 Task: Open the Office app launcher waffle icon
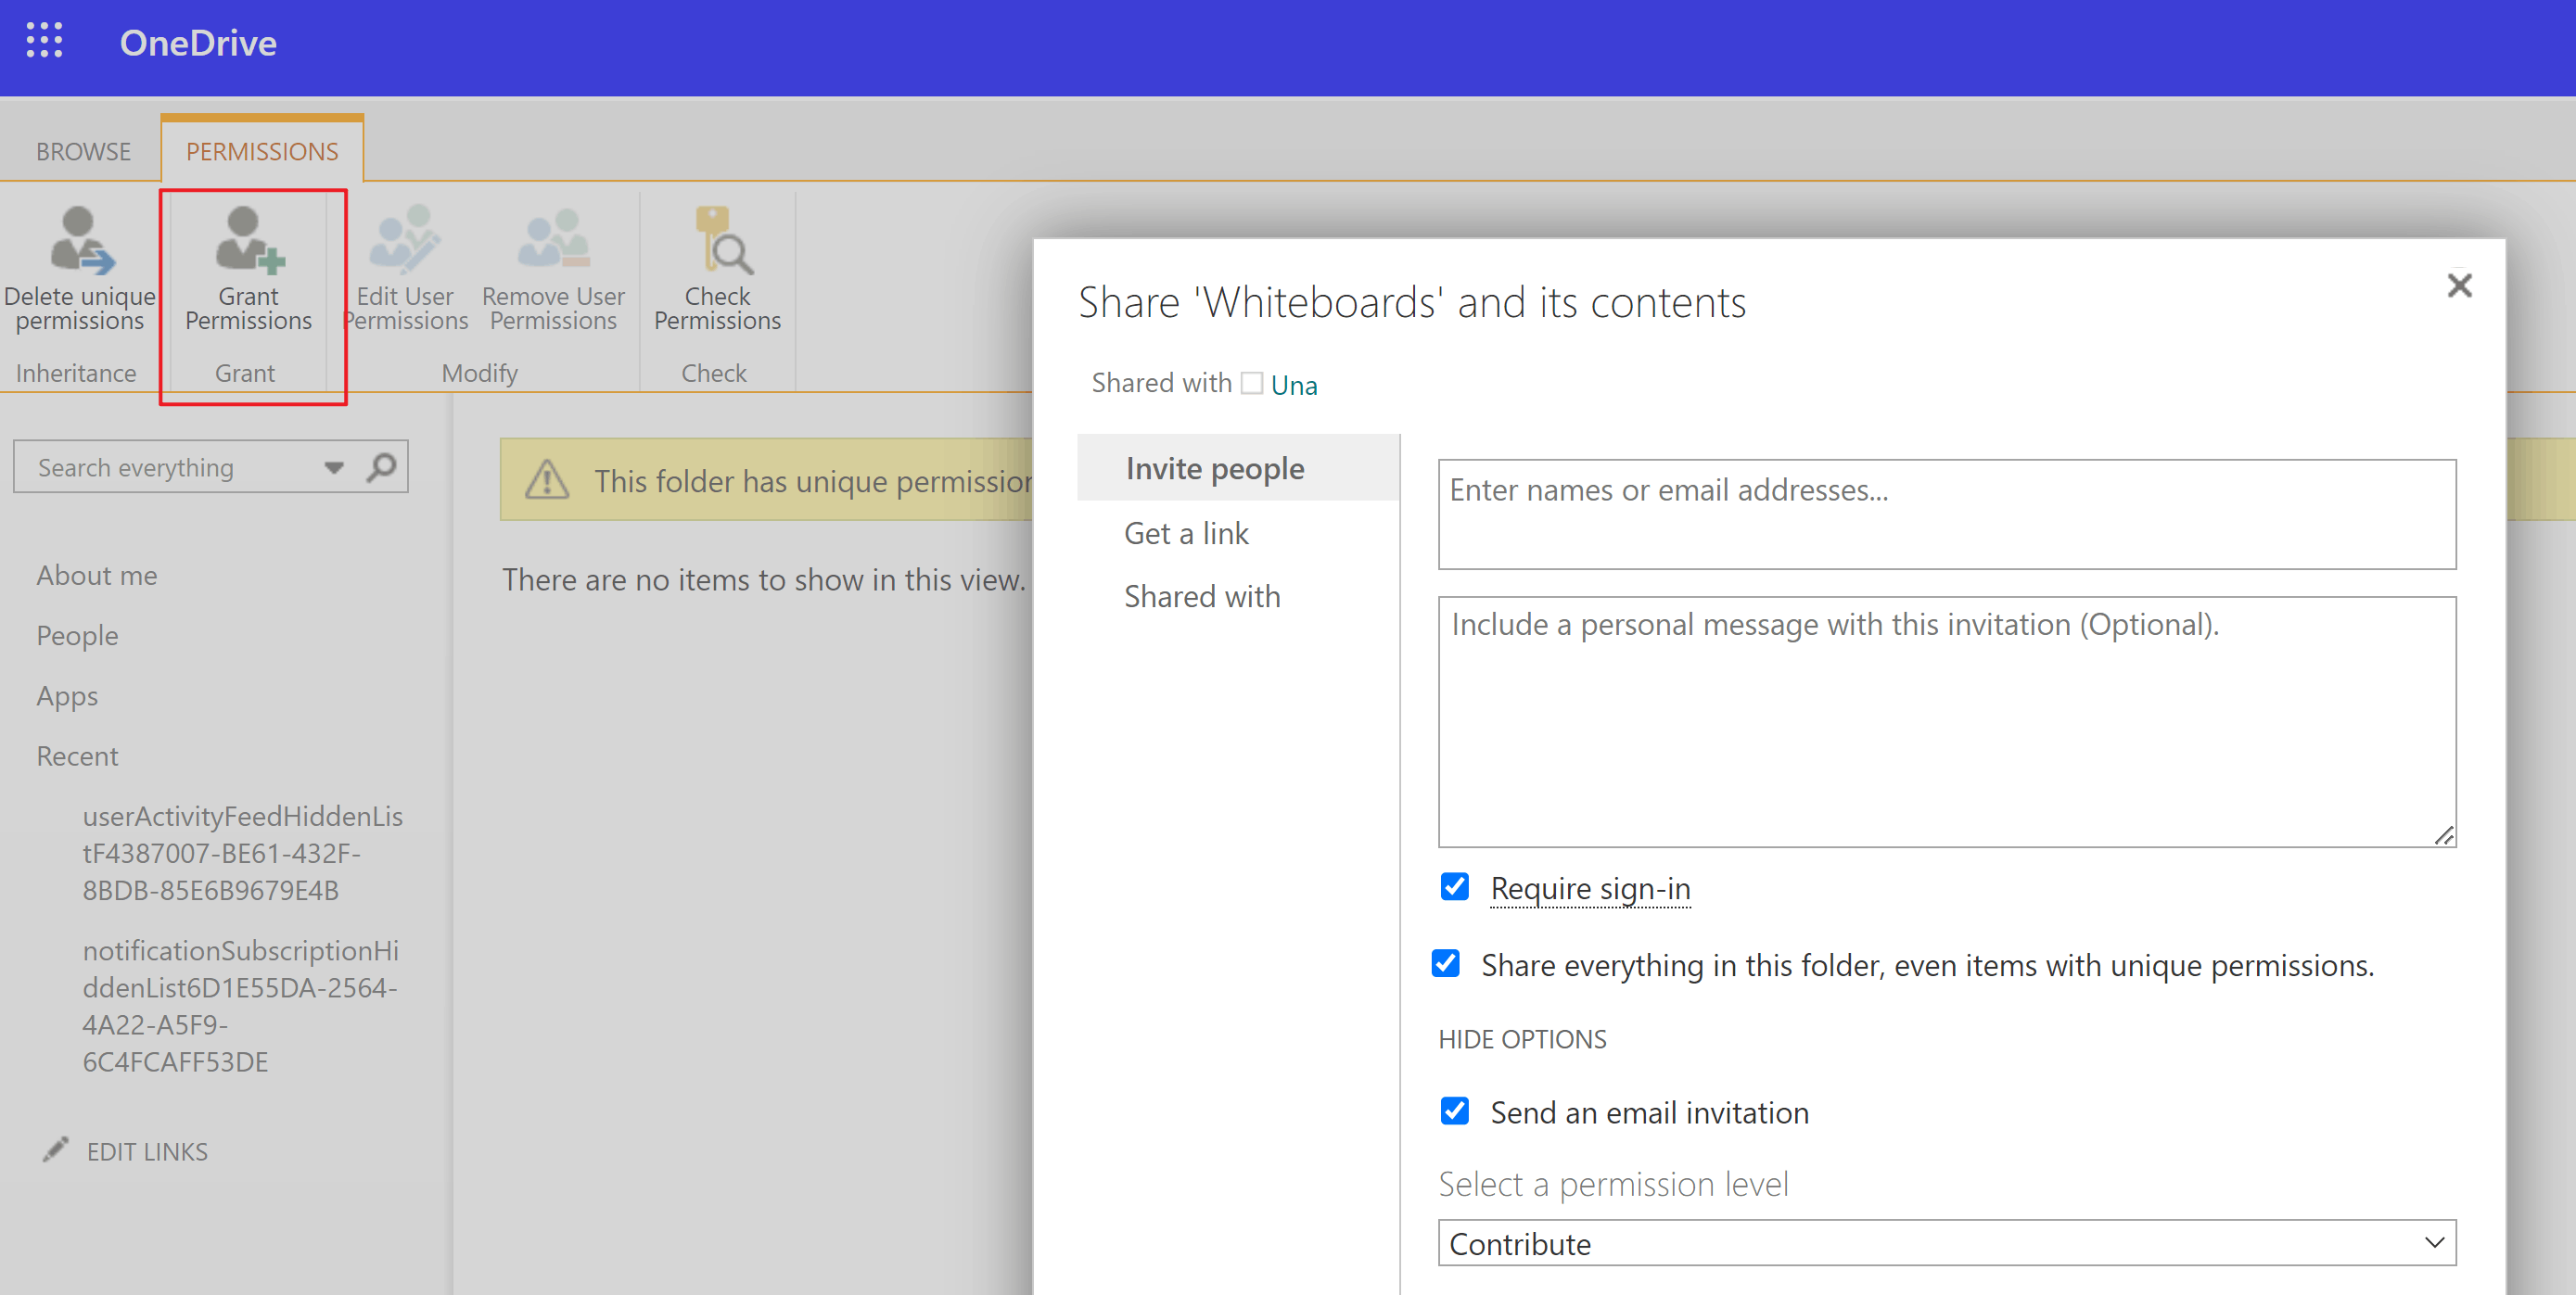[44, 41]
